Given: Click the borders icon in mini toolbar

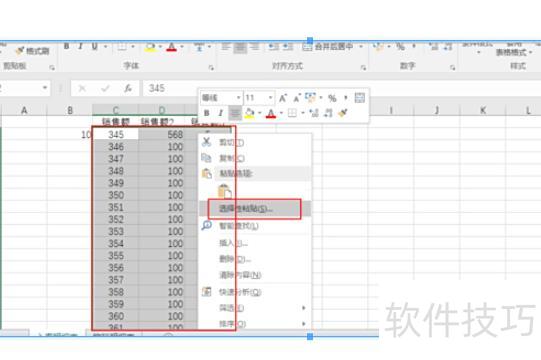Looking at the screenshot, I should tap(292, 113).
